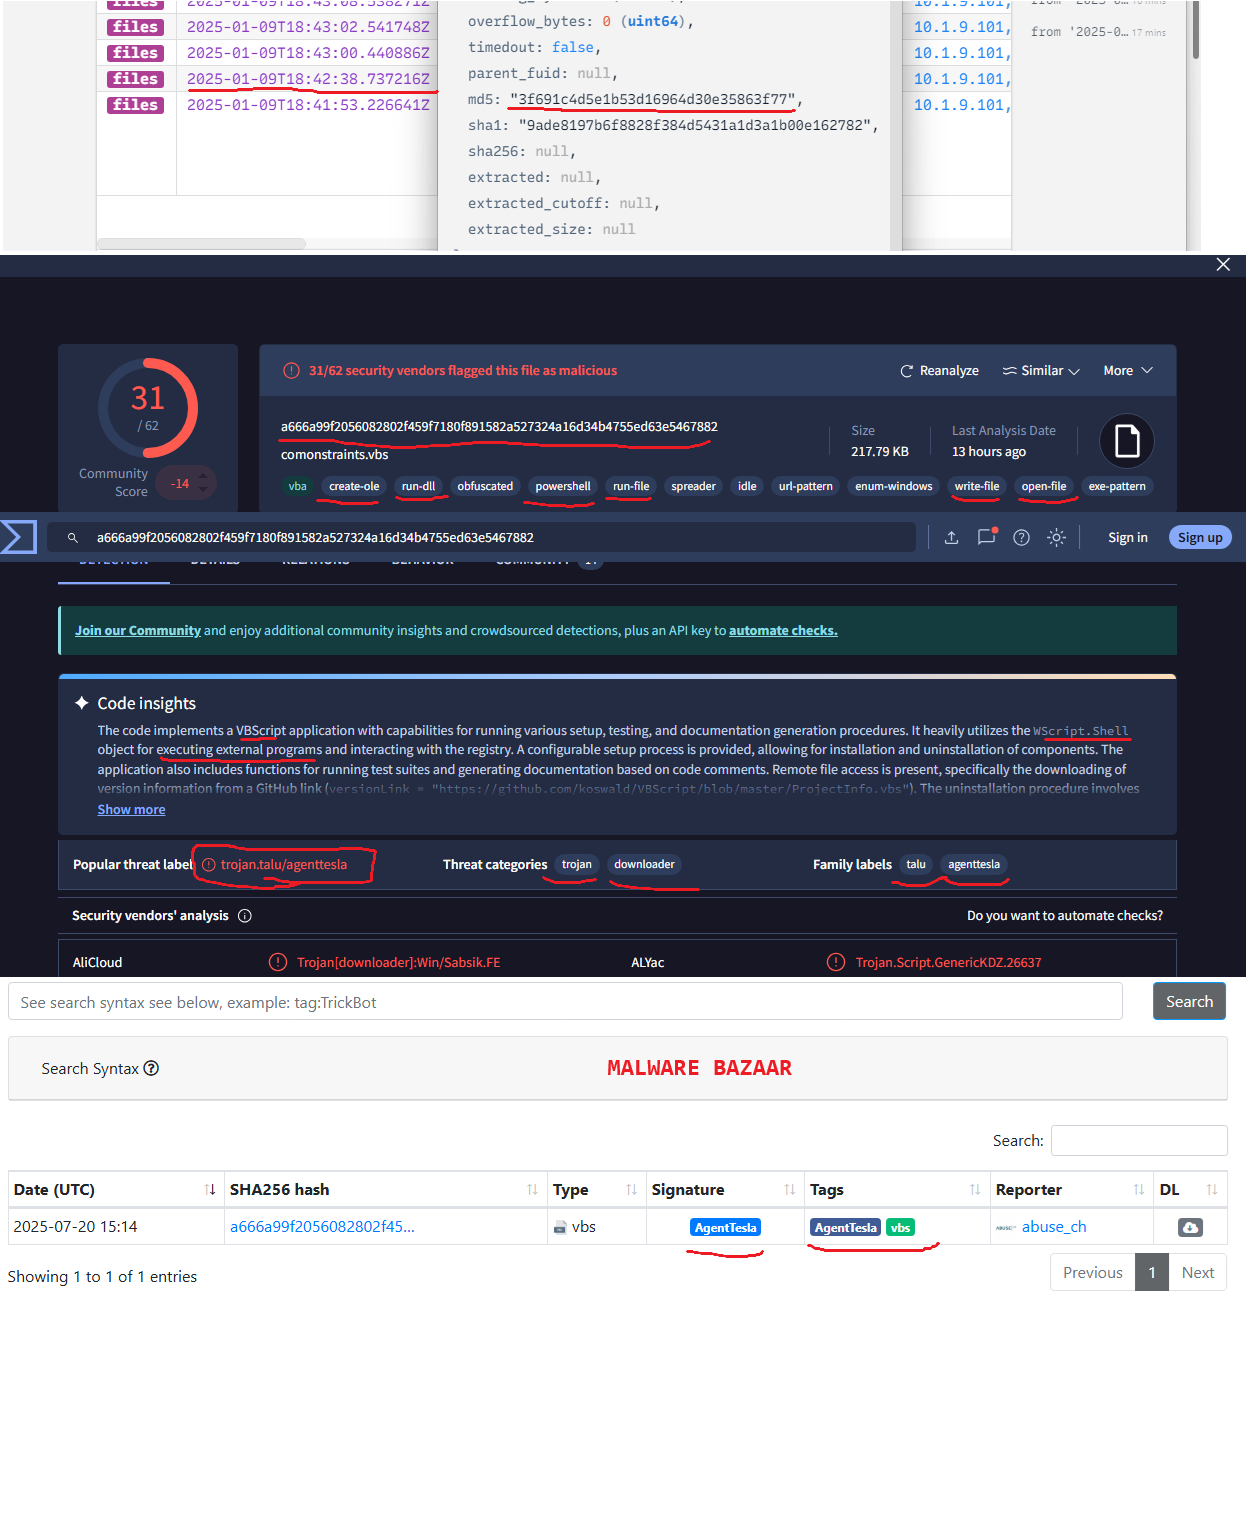1253x1521 pixels.
Task: Sort by the Date (UTC) column
Action: (x=114, y=1190)
